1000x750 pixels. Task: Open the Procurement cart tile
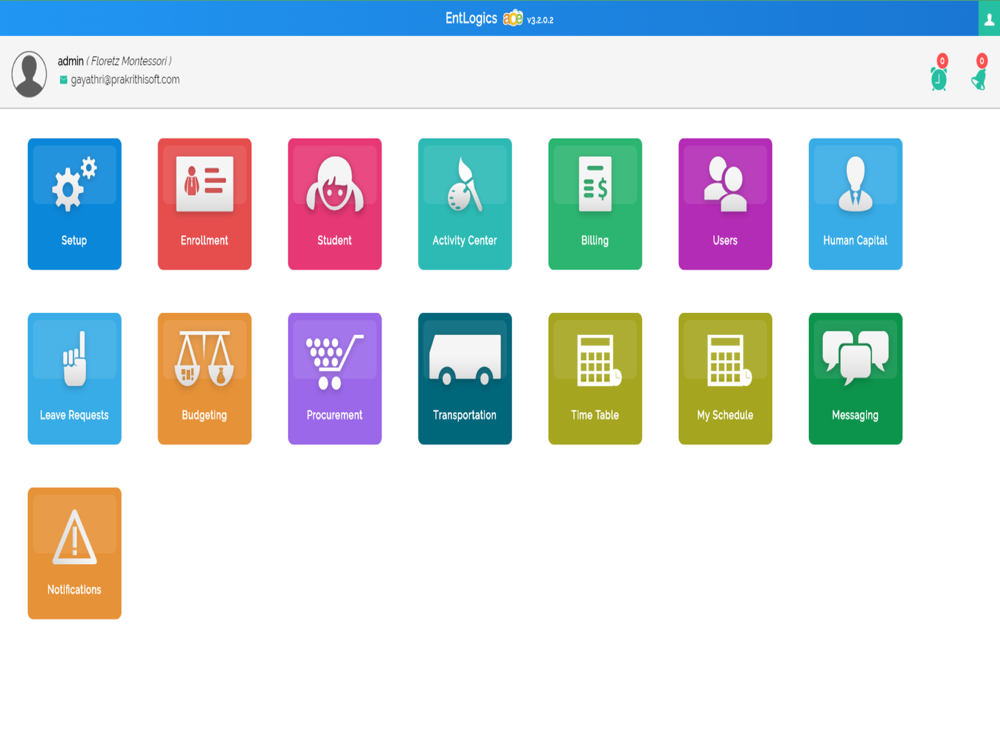point(335,379)
